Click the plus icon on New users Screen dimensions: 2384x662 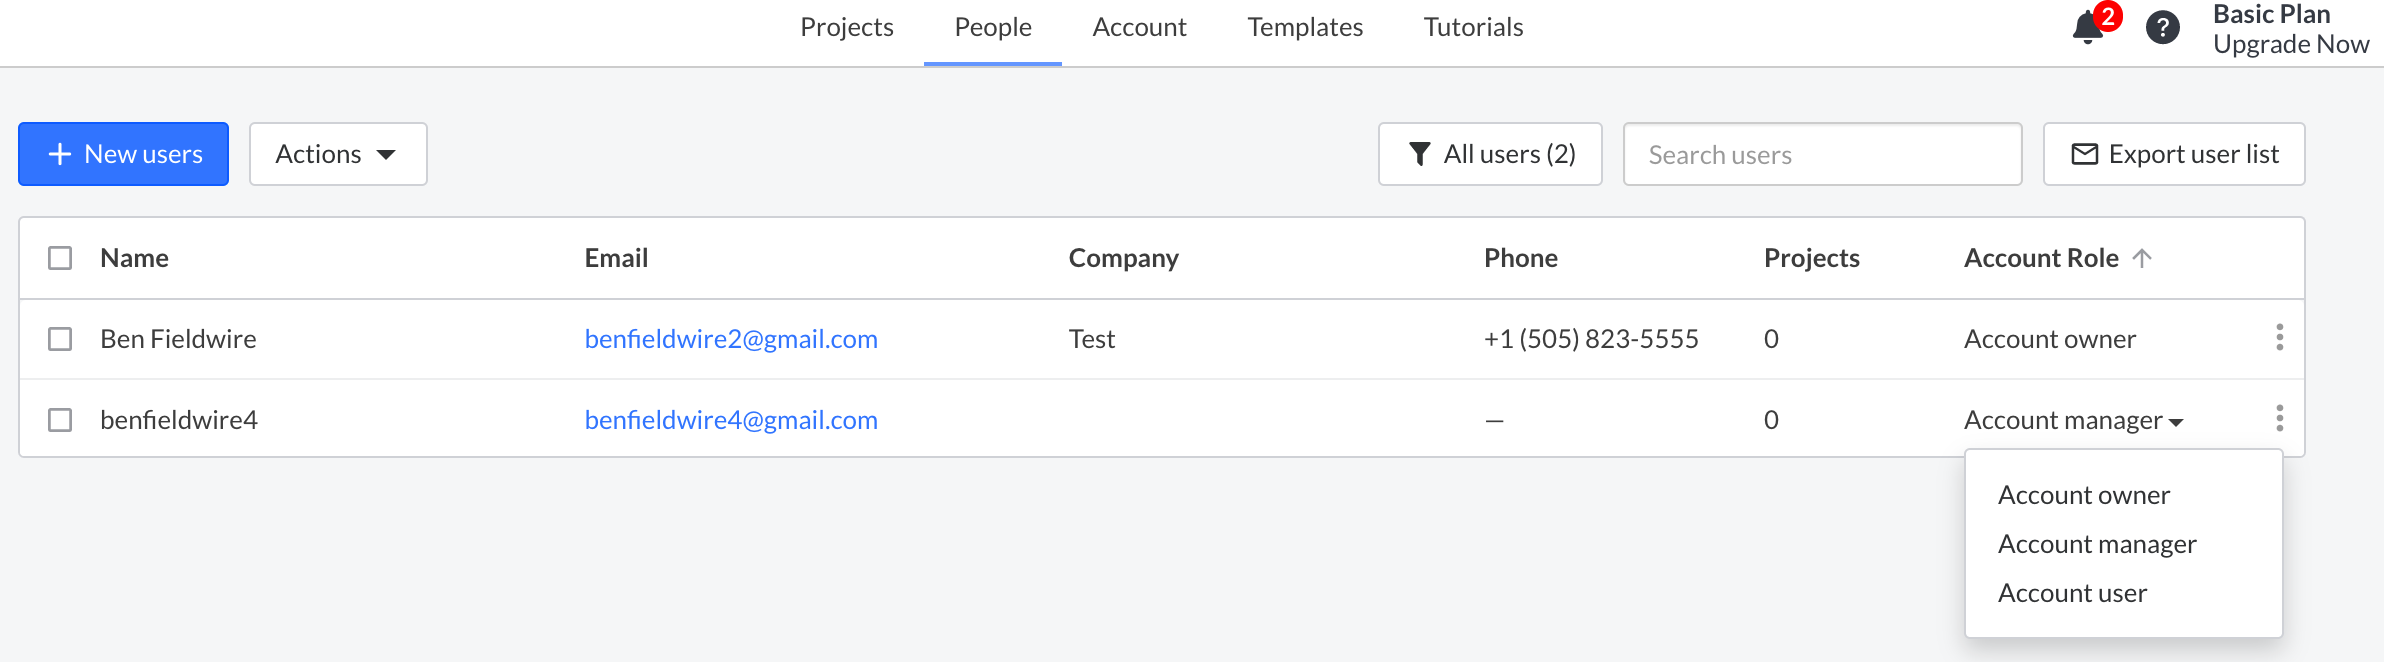(60, 154)
